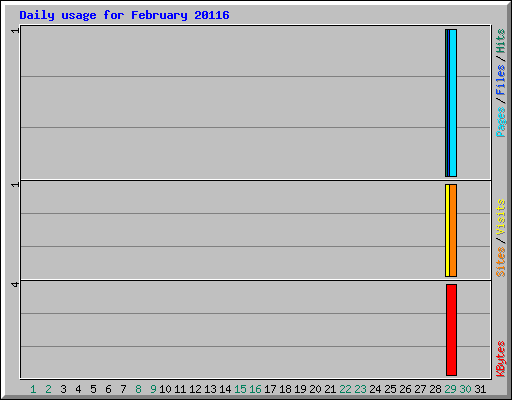Click the chart title 'Daily usage for February 20116'
Screen dimensions: 512x400
pyautogui.click(x=124, y=16)
